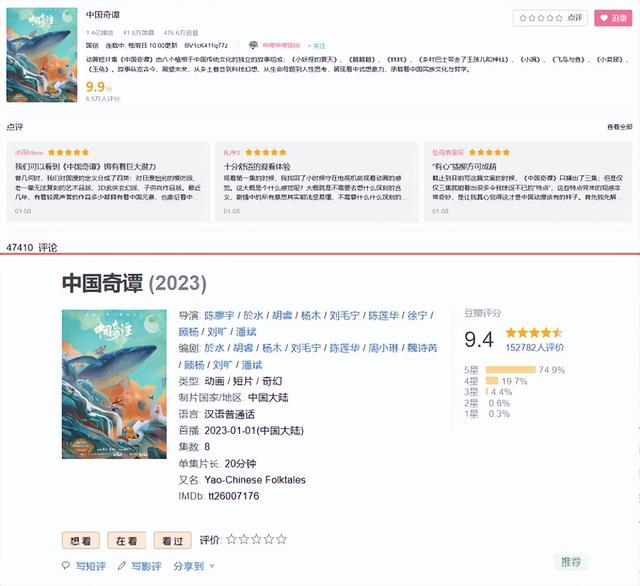Click 查看全部 to view all reviews
640x586 pixels.
[x=620, y=127]
